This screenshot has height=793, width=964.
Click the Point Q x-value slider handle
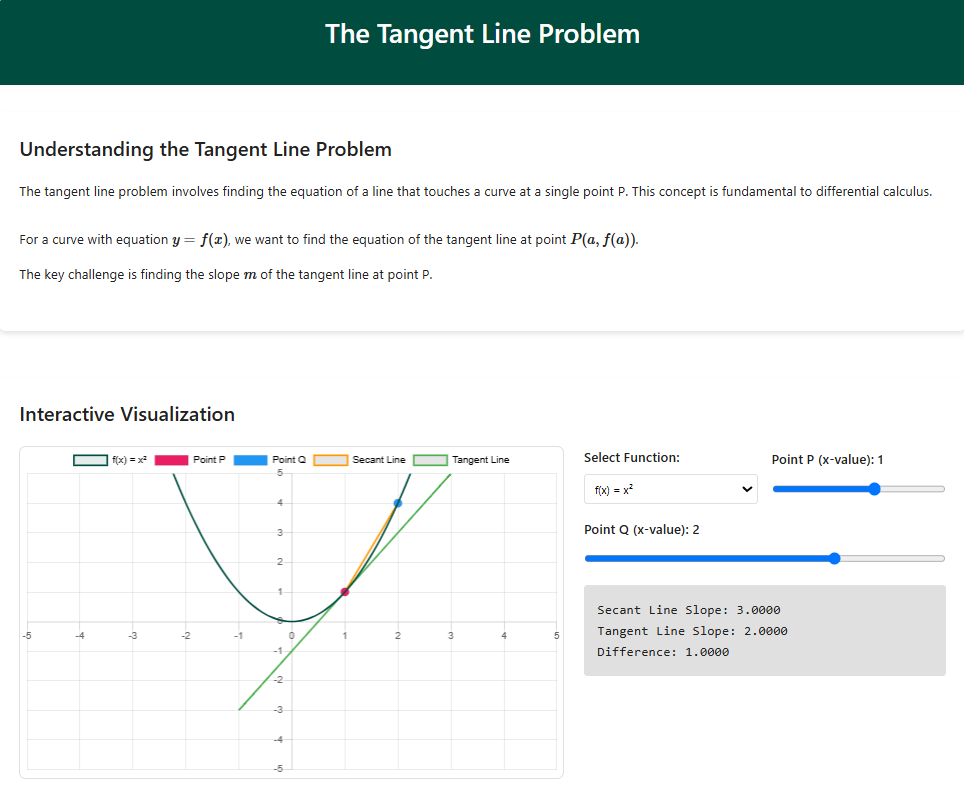pos(835,558)
